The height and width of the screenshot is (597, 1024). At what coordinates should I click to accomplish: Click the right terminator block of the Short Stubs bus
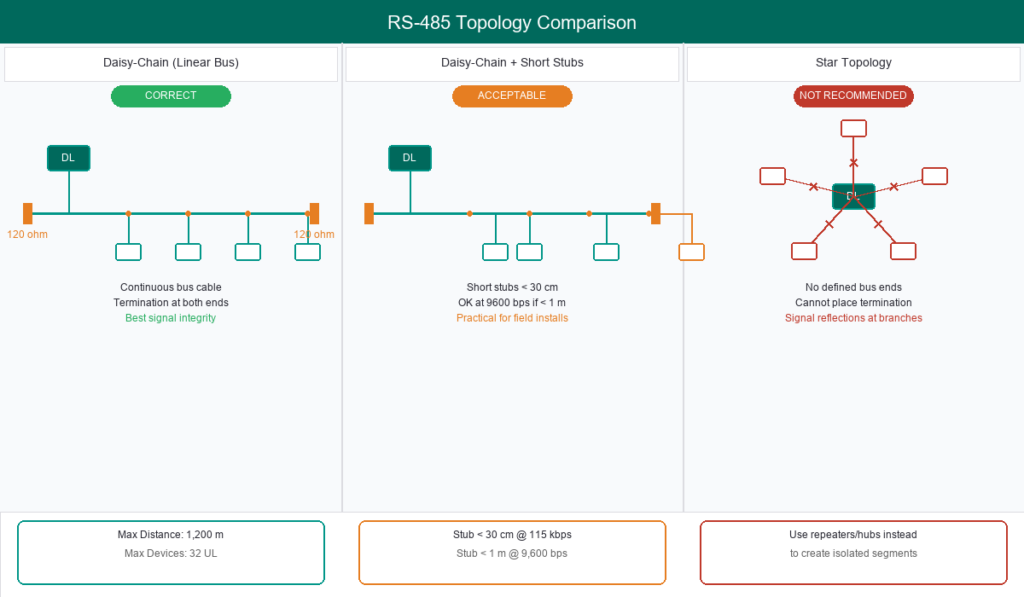click(x=656, y=214)
